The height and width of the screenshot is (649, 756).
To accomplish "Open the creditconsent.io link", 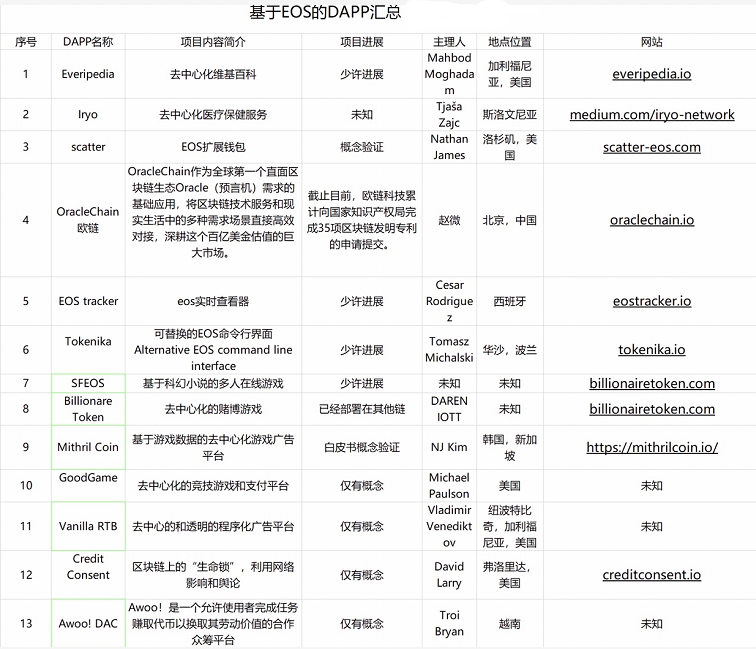I will 651,574.
